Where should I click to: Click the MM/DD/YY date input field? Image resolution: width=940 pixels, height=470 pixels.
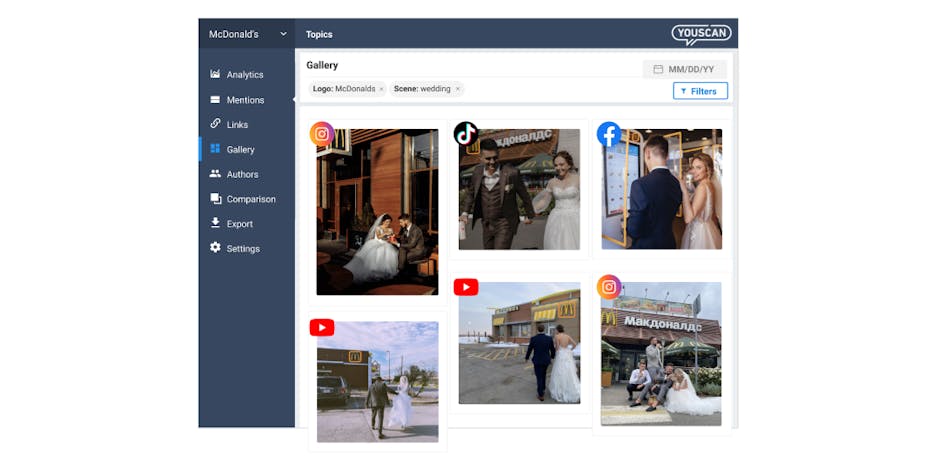(x=685, y=69)
